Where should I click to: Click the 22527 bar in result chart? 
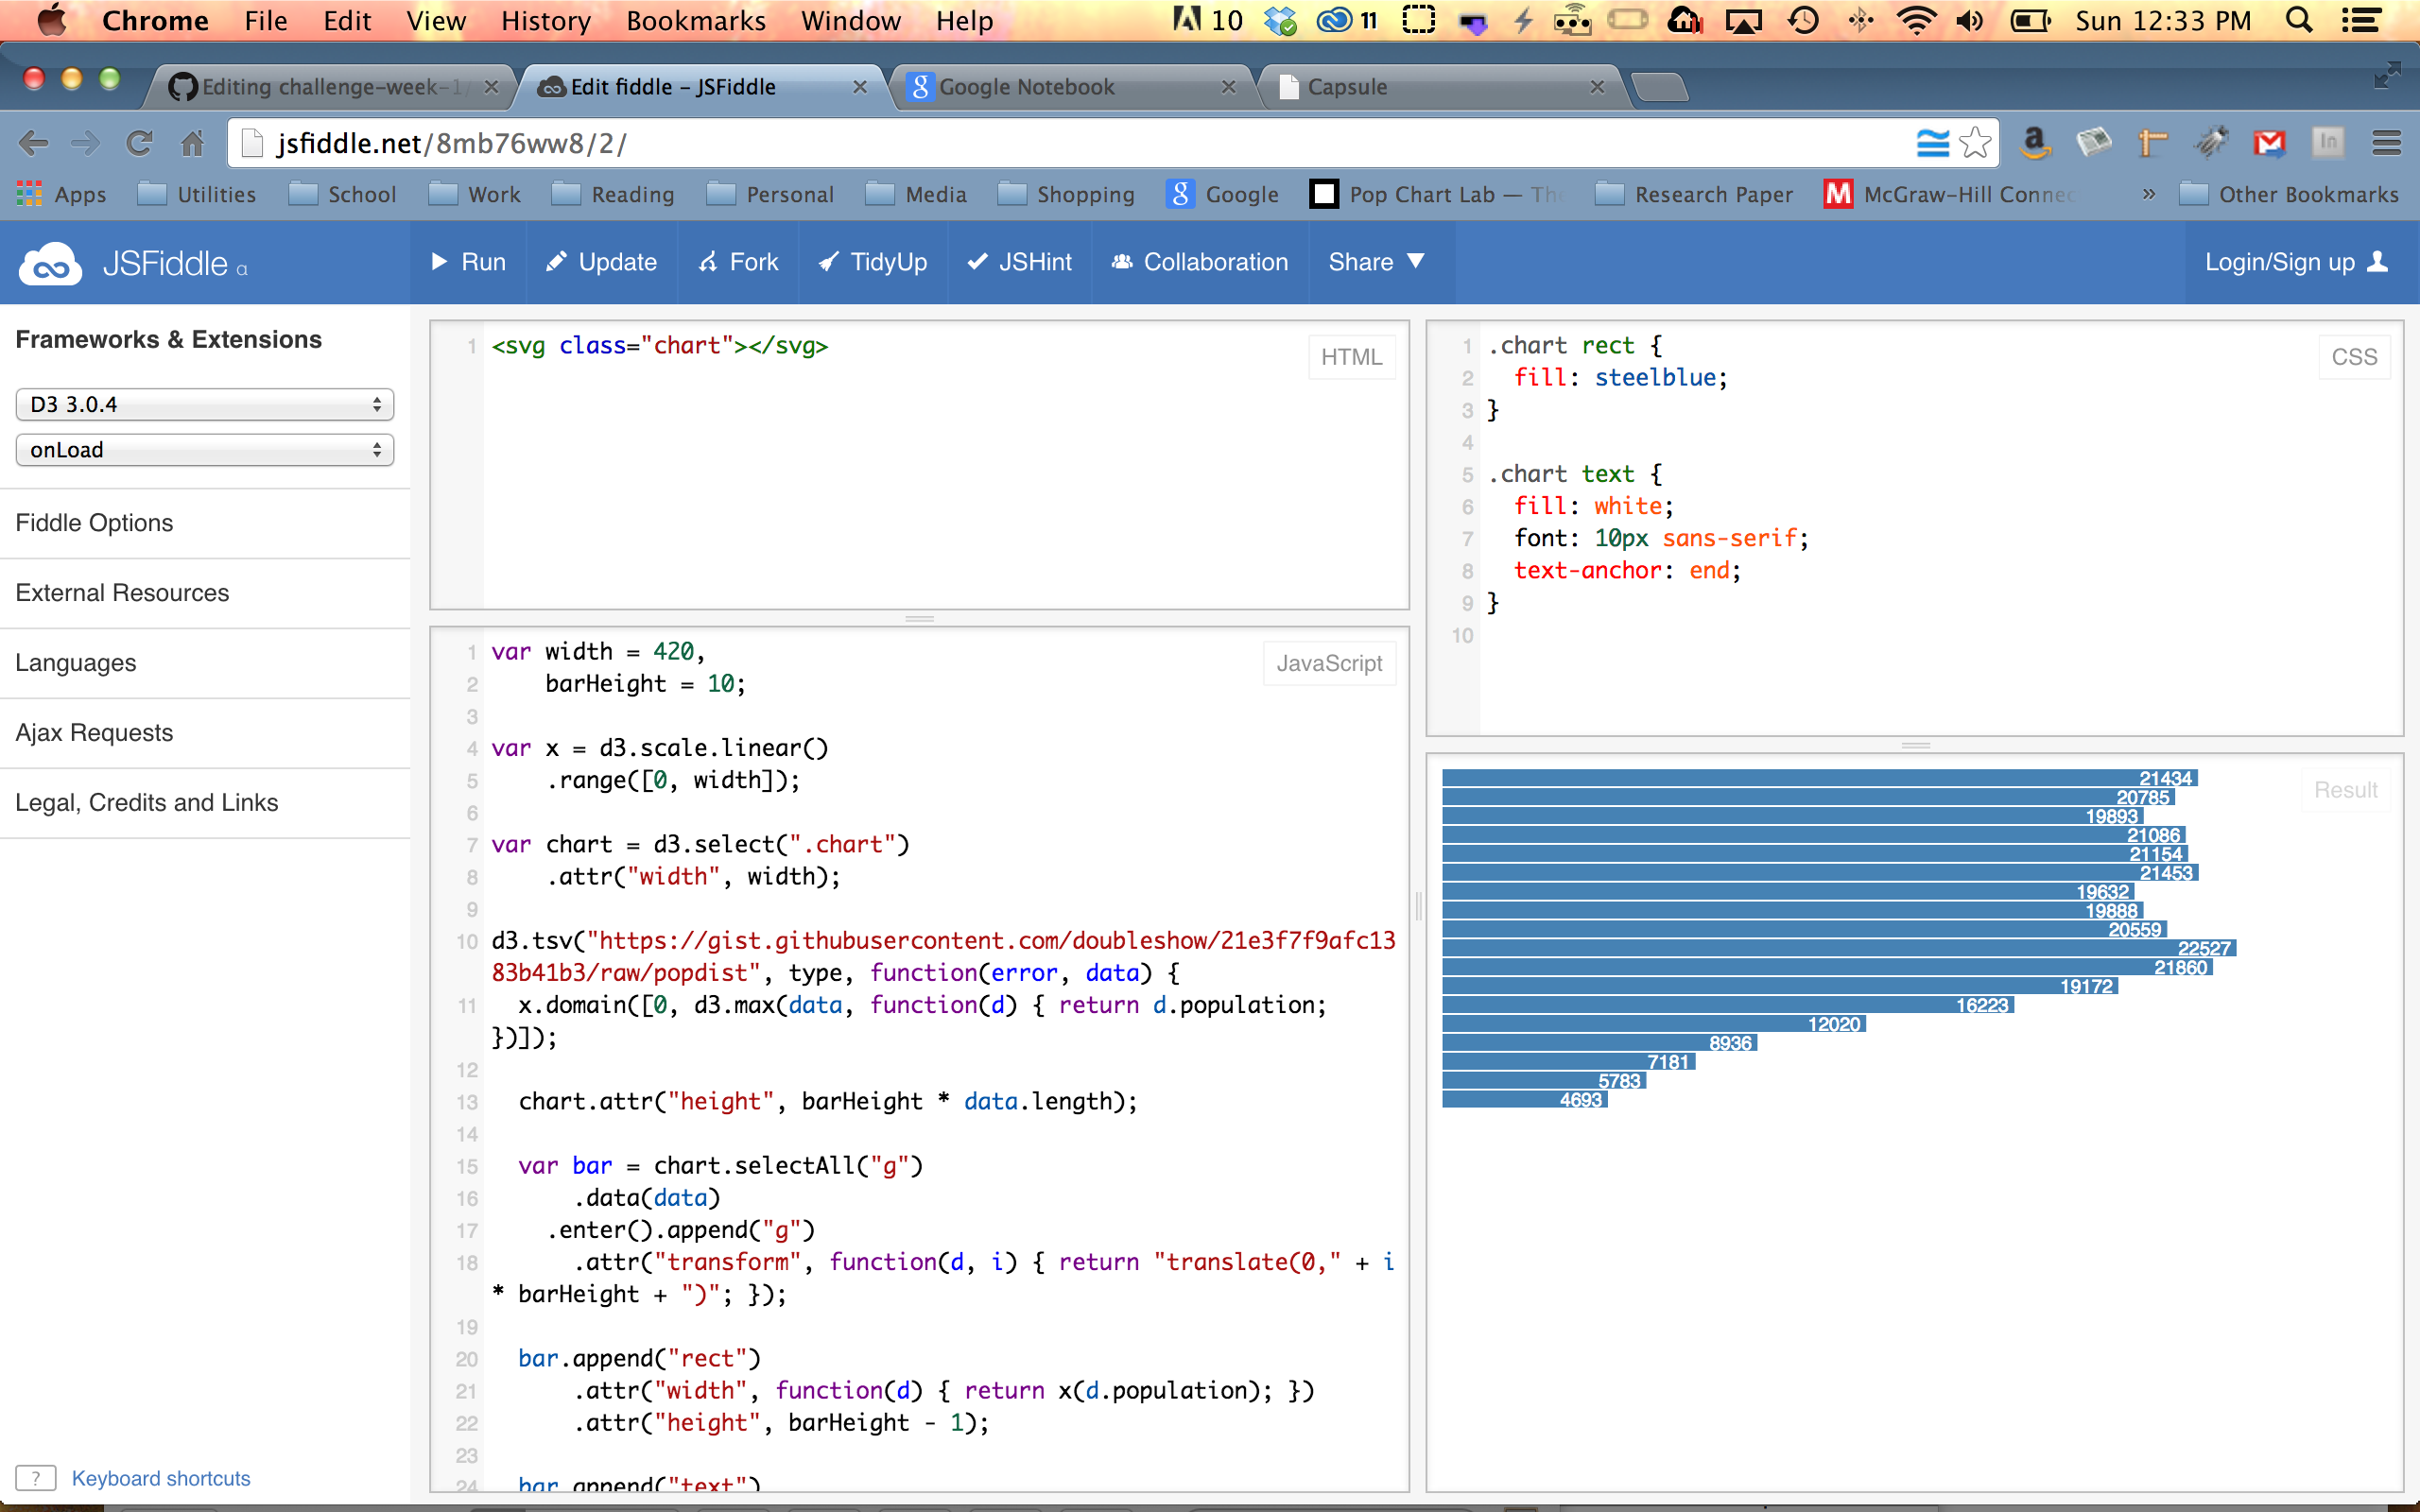(1839, 948)
